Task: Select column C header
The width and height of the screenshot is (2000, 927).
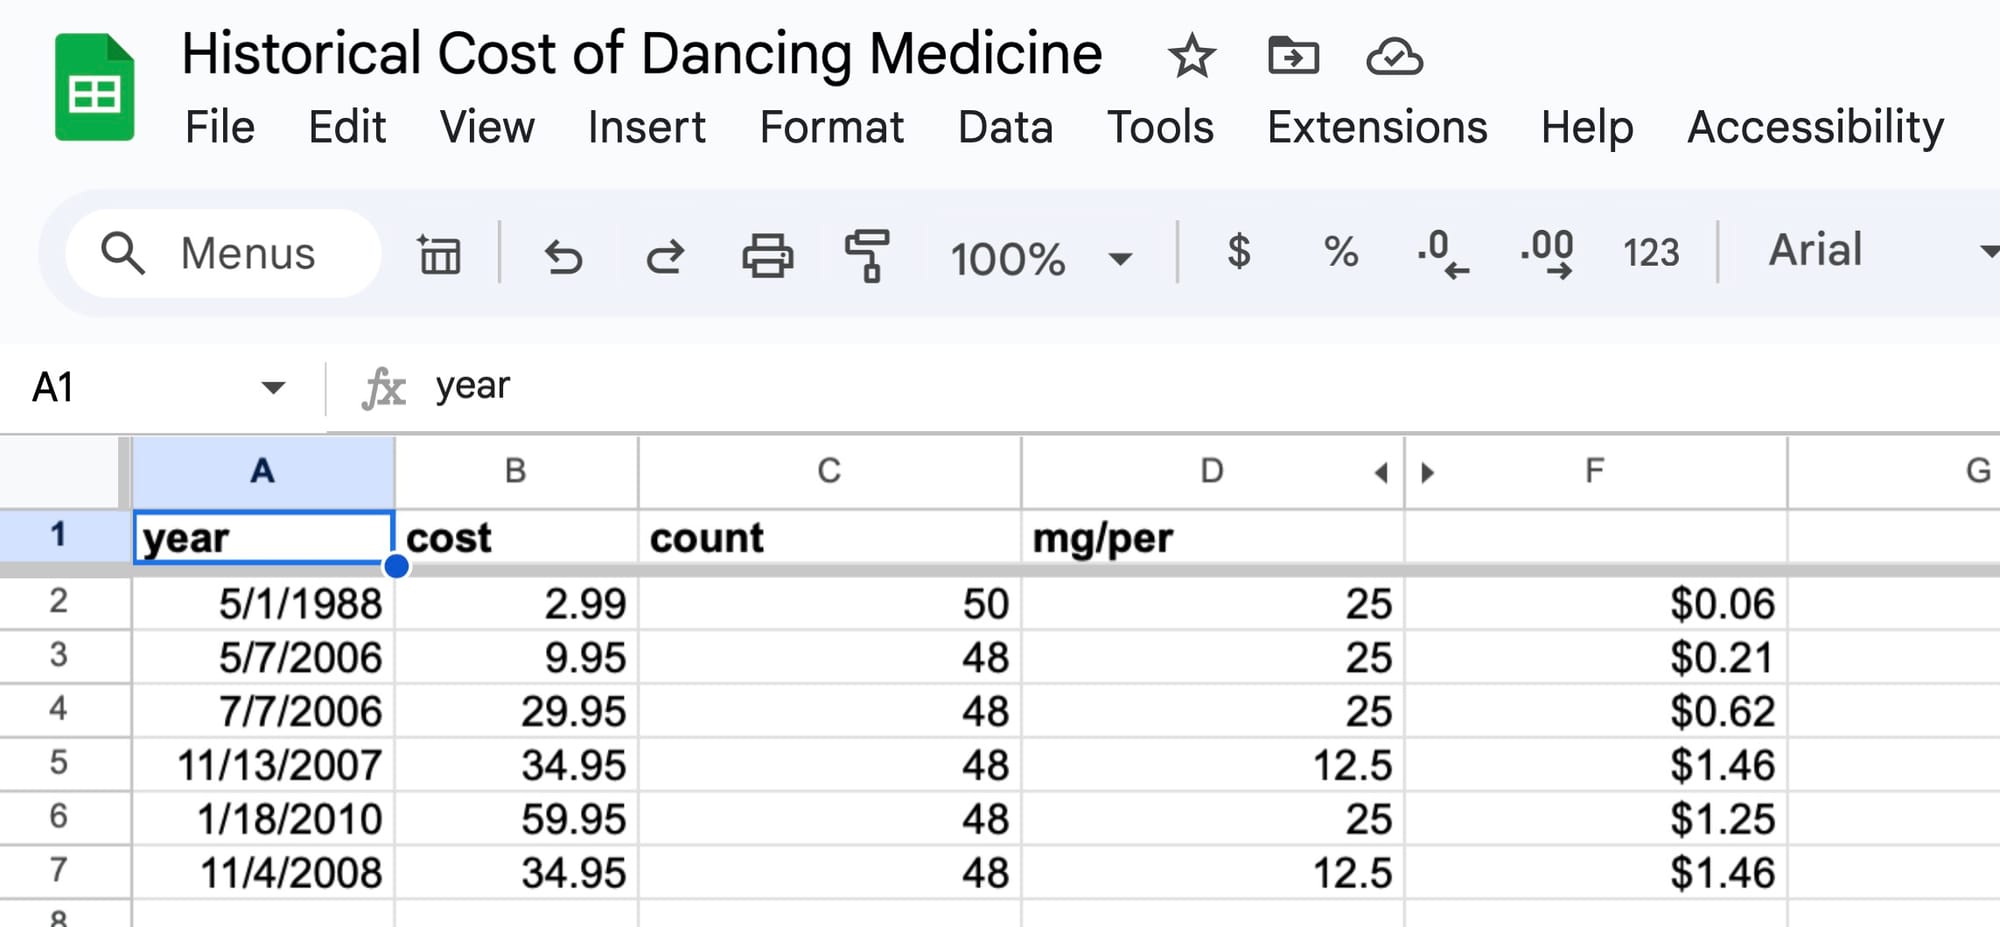Action: point(828,471)
